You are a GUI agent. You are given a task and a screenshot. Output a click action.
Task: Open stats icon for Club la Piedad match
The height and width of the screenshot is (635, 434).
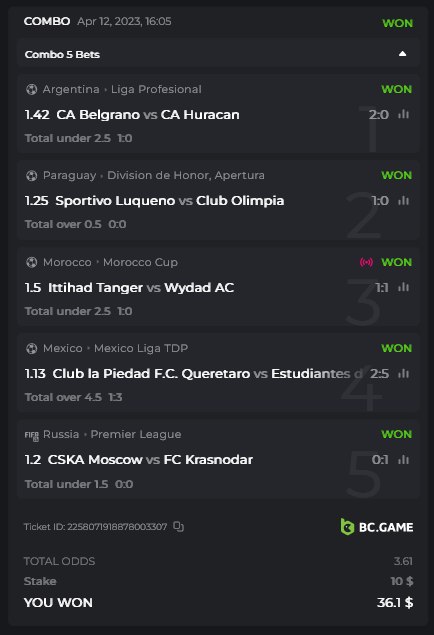[404, 373]
